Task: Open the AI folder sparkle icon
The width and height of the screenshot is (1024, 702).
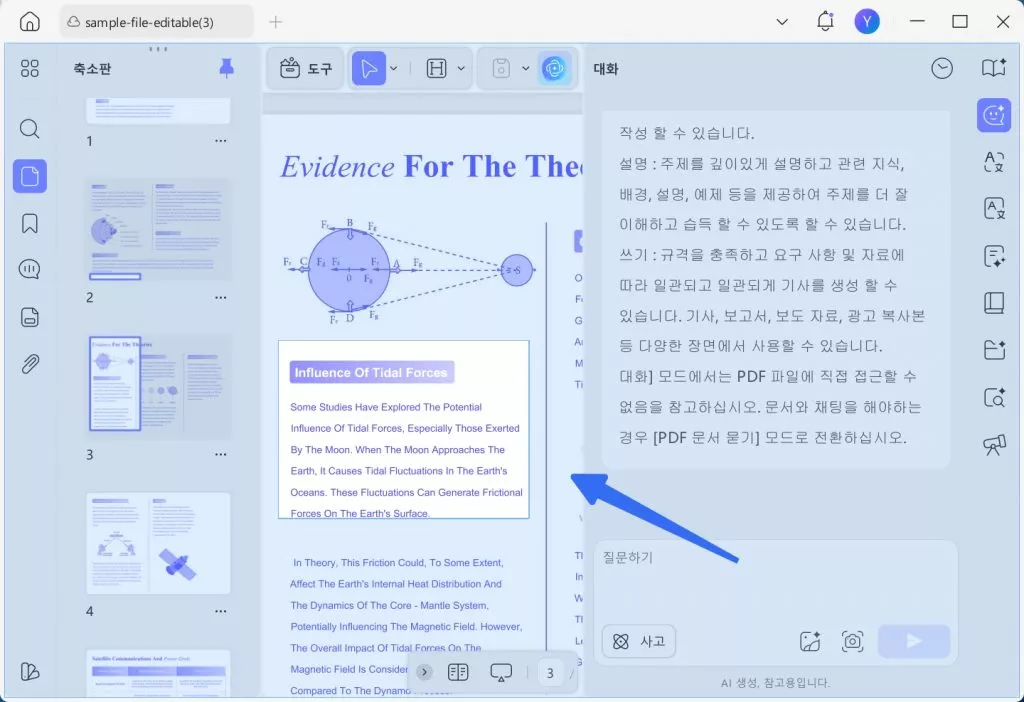Action: pyautogui.click(x=994, y=350)
